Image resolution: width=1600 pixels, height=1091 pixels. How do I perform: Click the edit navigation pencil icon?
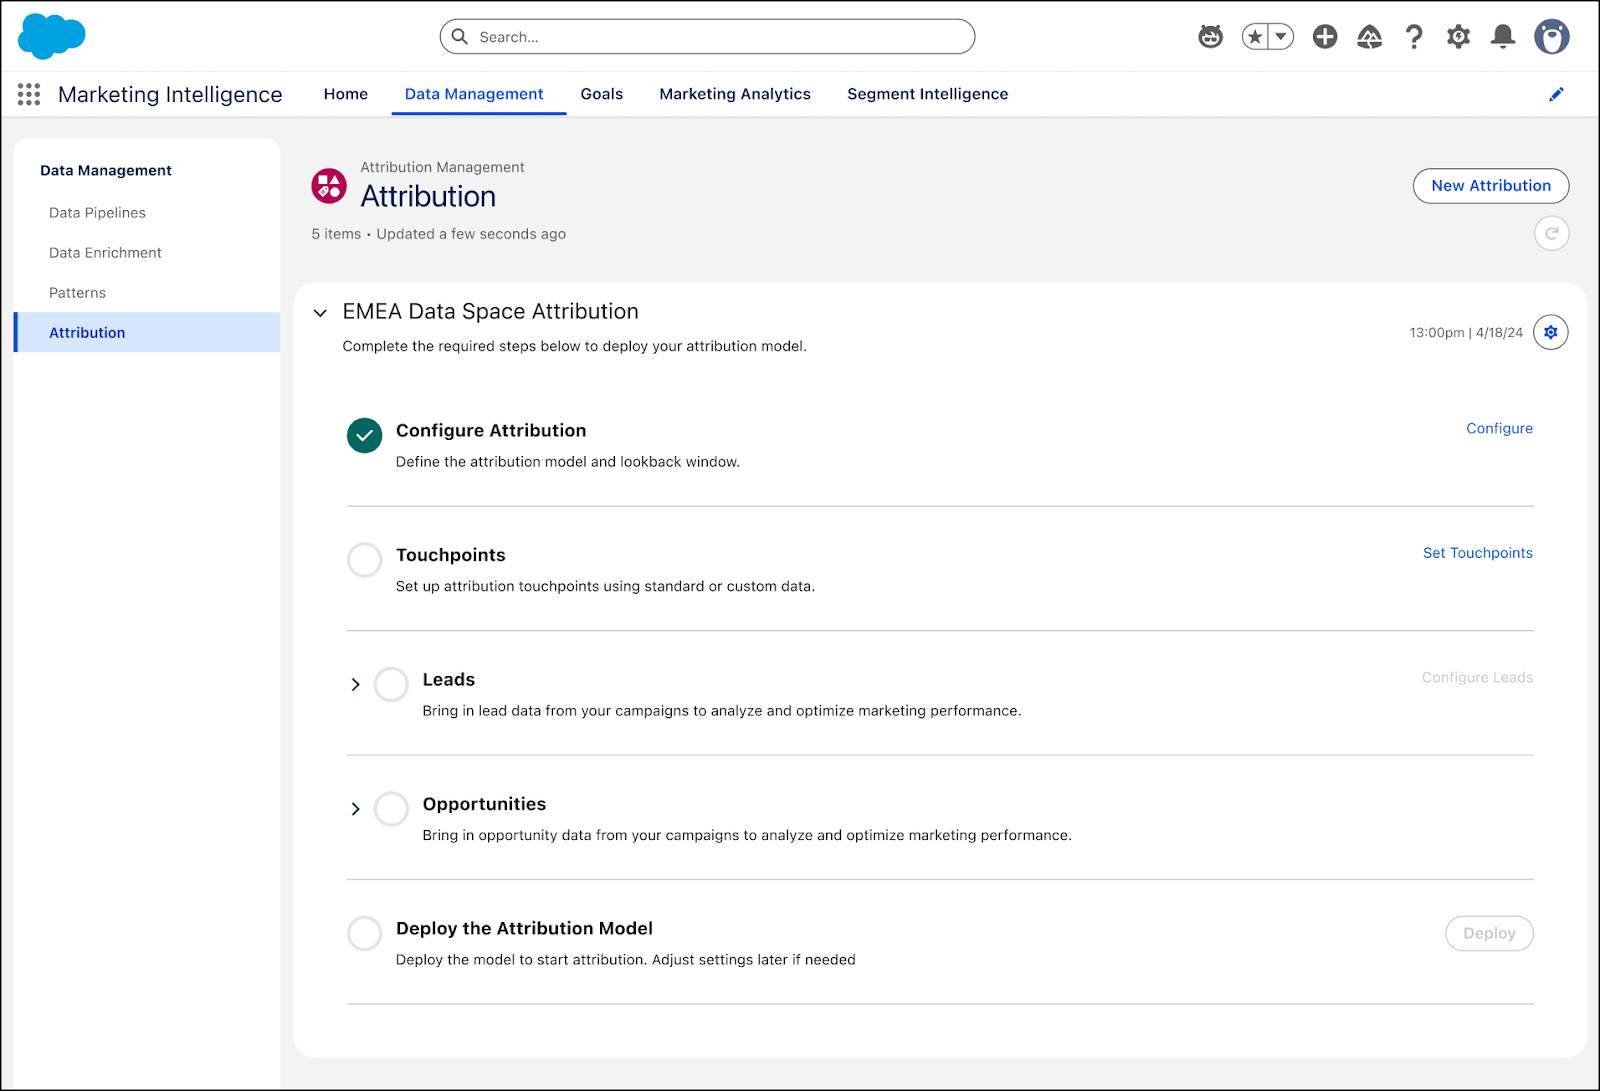pos(1556,94)
